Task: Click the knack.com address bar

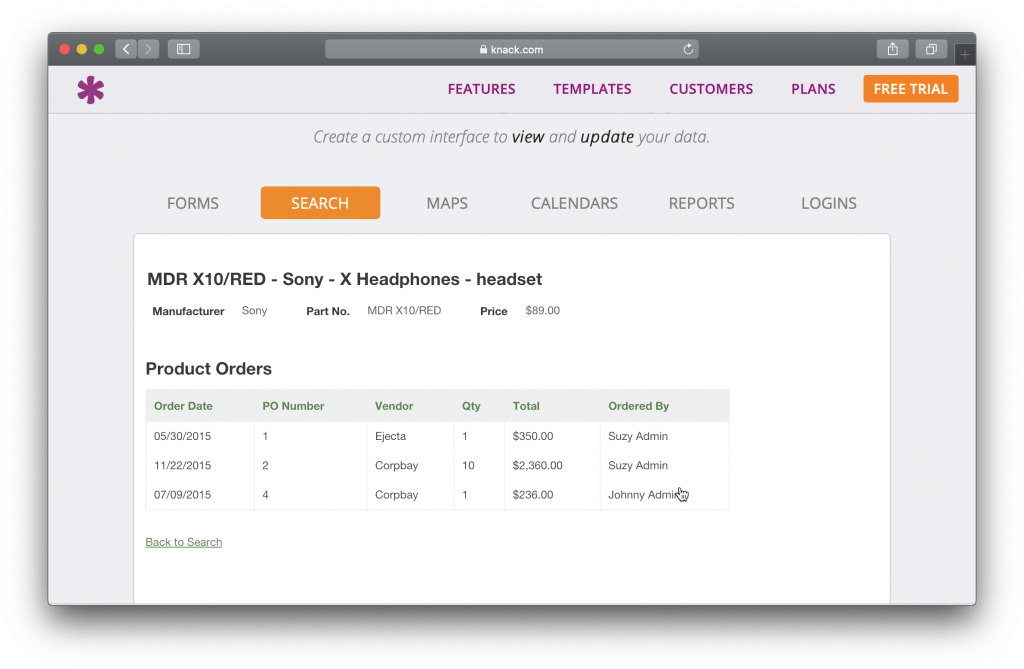Action: point(512,49)
